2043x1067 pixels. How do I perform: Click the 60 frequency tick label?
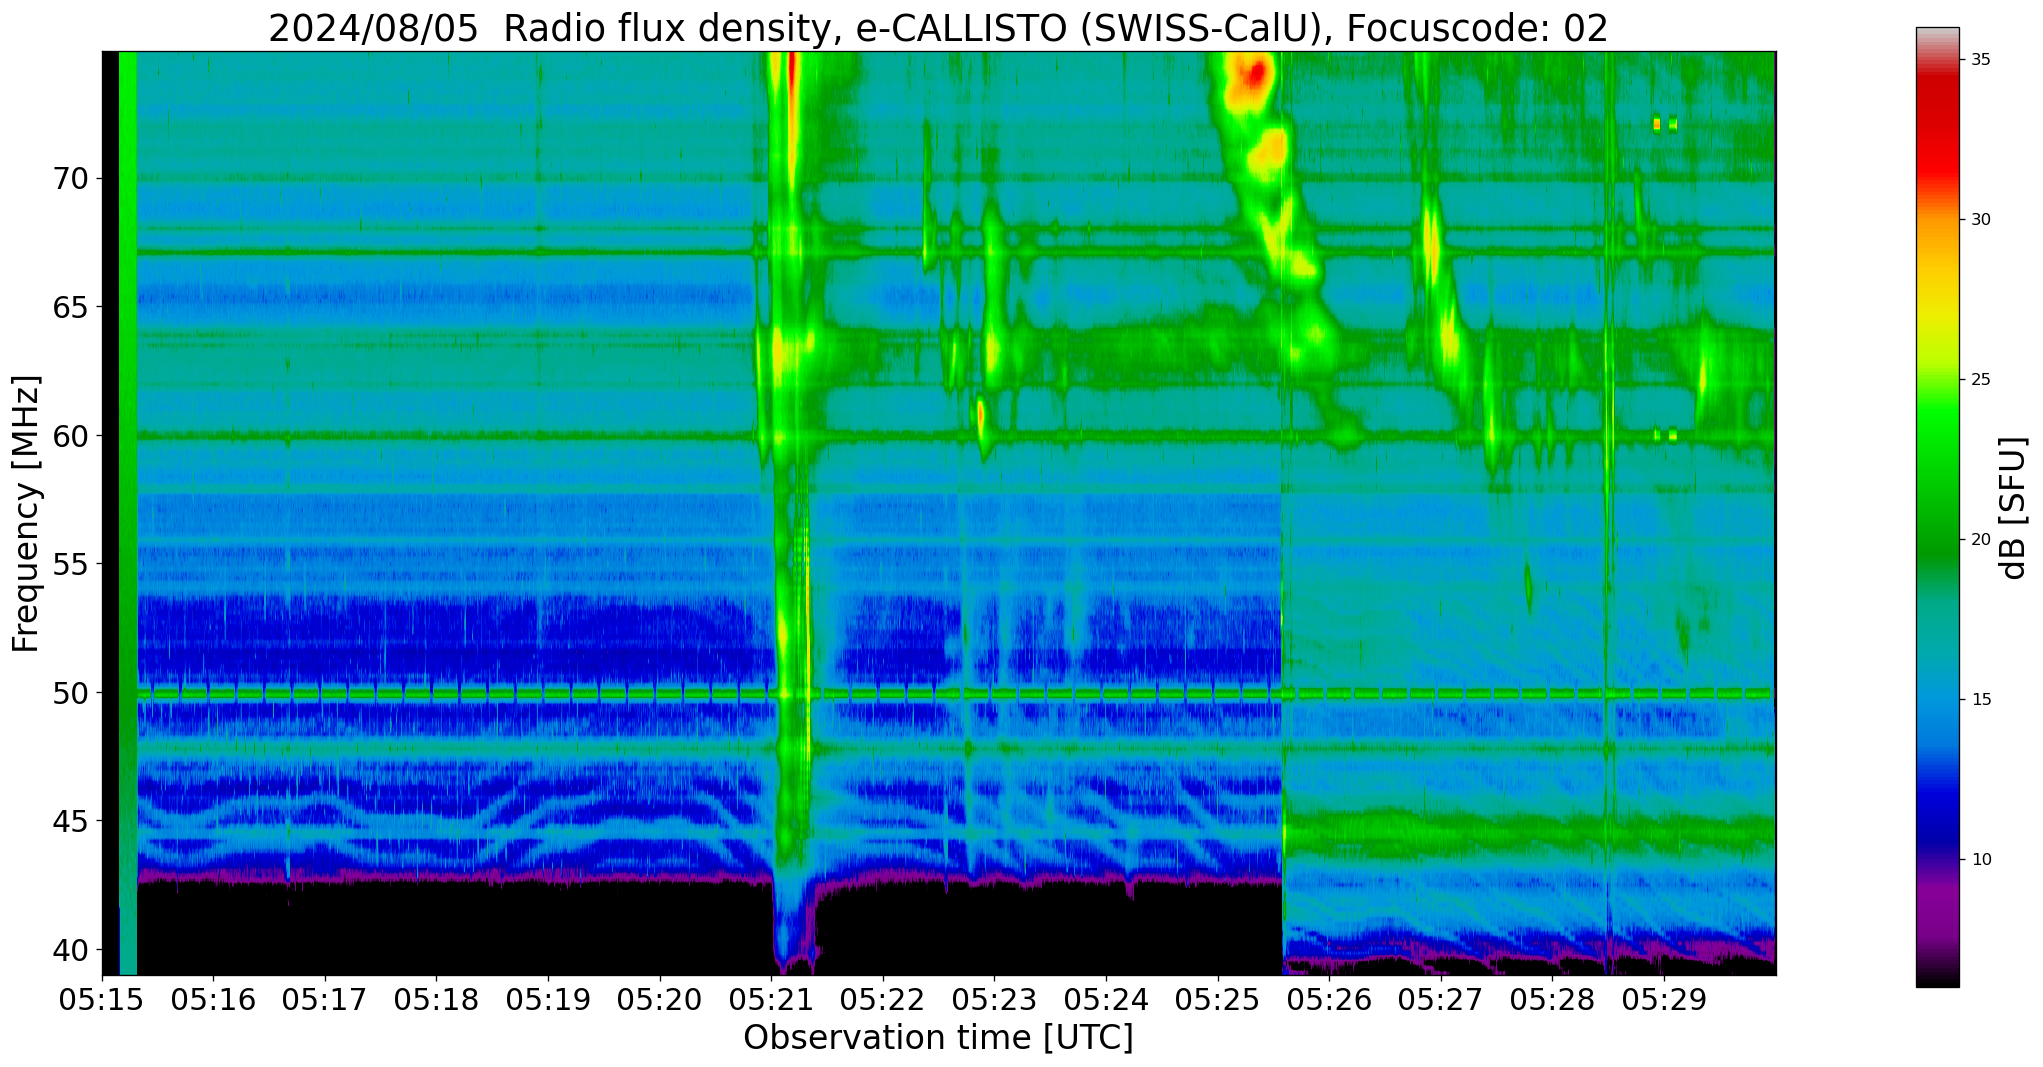click(x=70, y=436)
